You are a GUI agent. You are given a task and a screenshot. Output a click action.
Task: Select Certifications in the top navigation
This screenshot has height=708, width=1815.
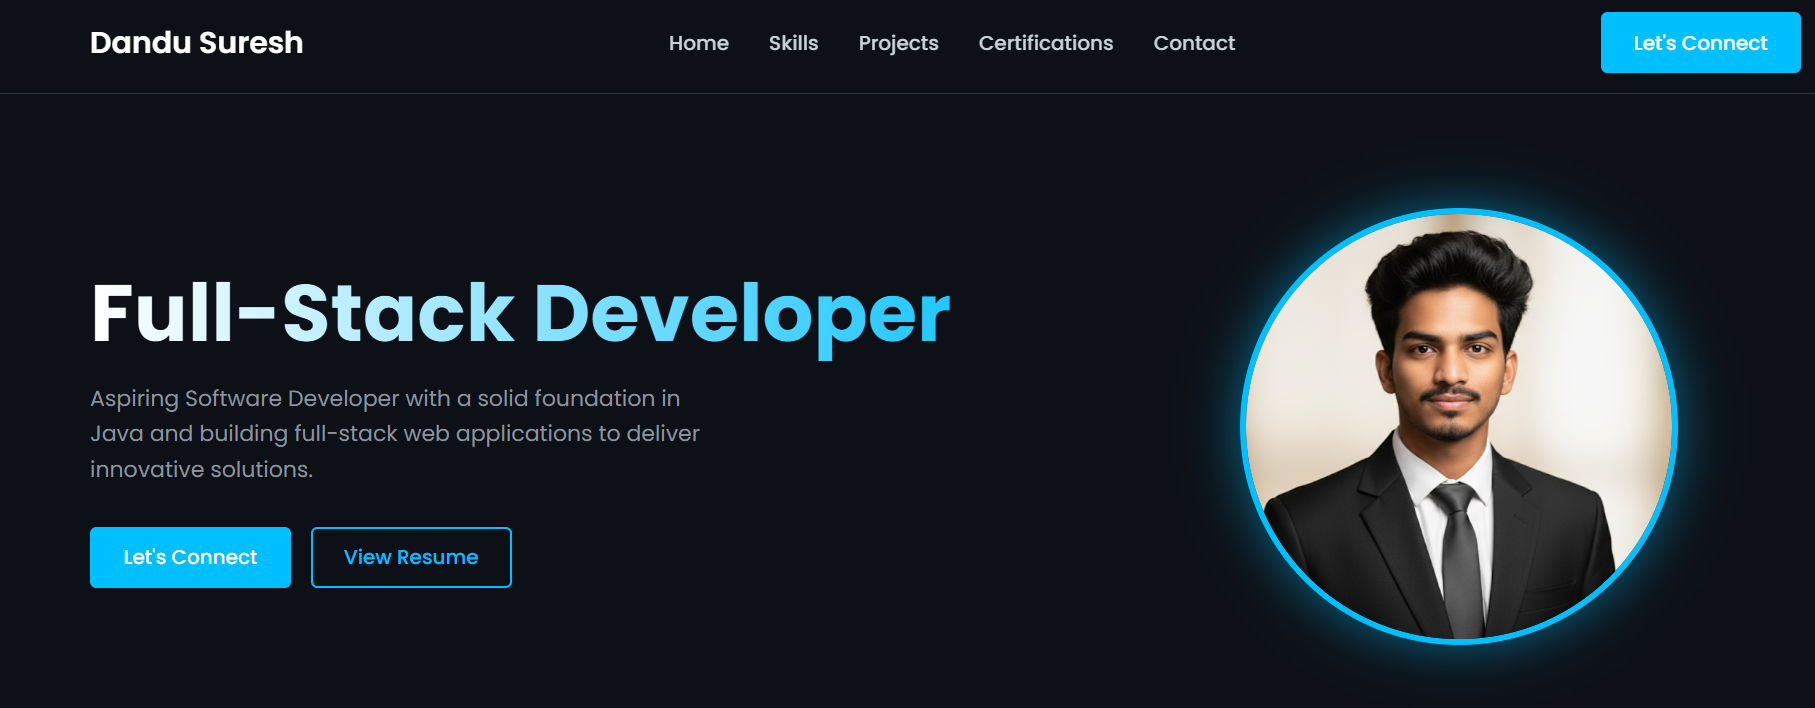pos(1045,43)
